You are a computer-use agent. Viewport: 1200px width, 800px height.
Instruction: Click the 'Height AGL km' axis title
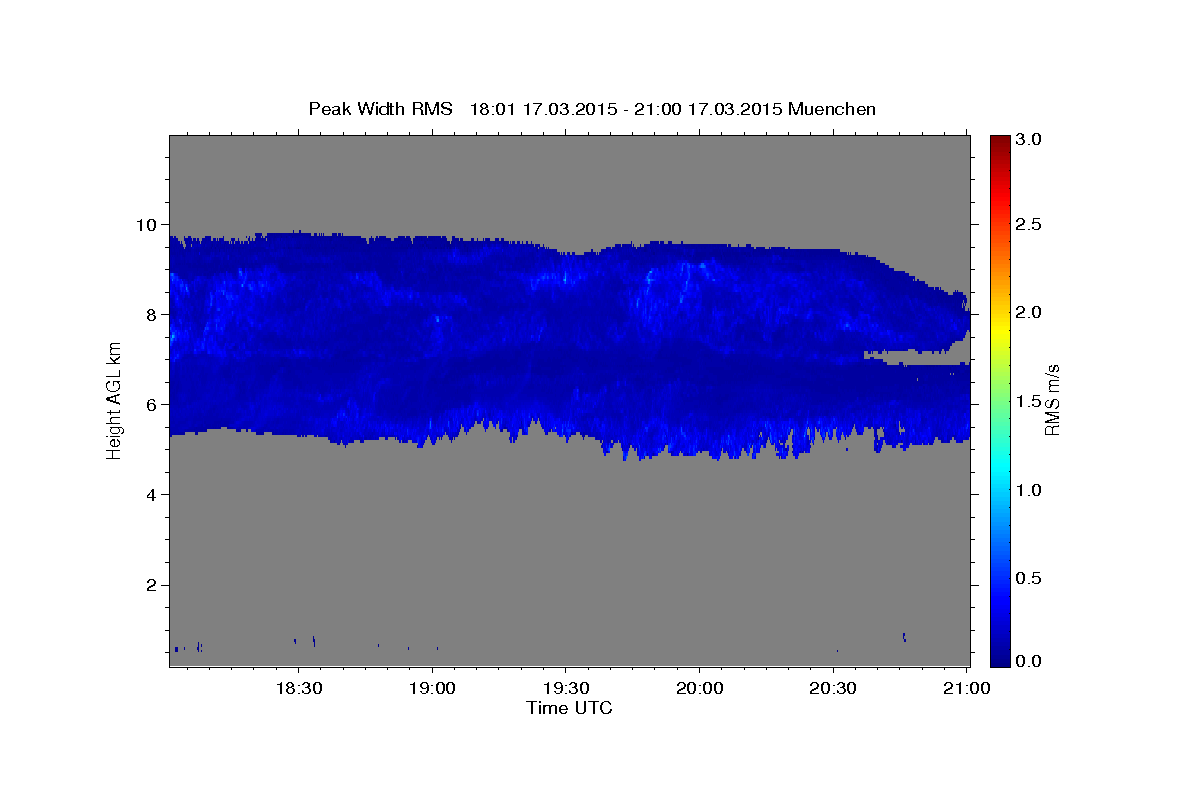point(115,400)
